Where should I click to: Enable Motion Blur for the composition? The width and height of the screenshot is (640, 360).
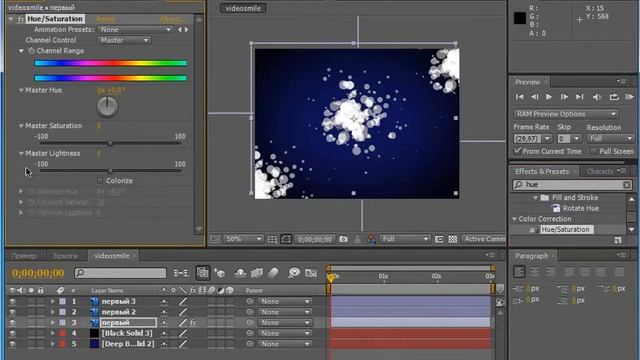point(273,273)
